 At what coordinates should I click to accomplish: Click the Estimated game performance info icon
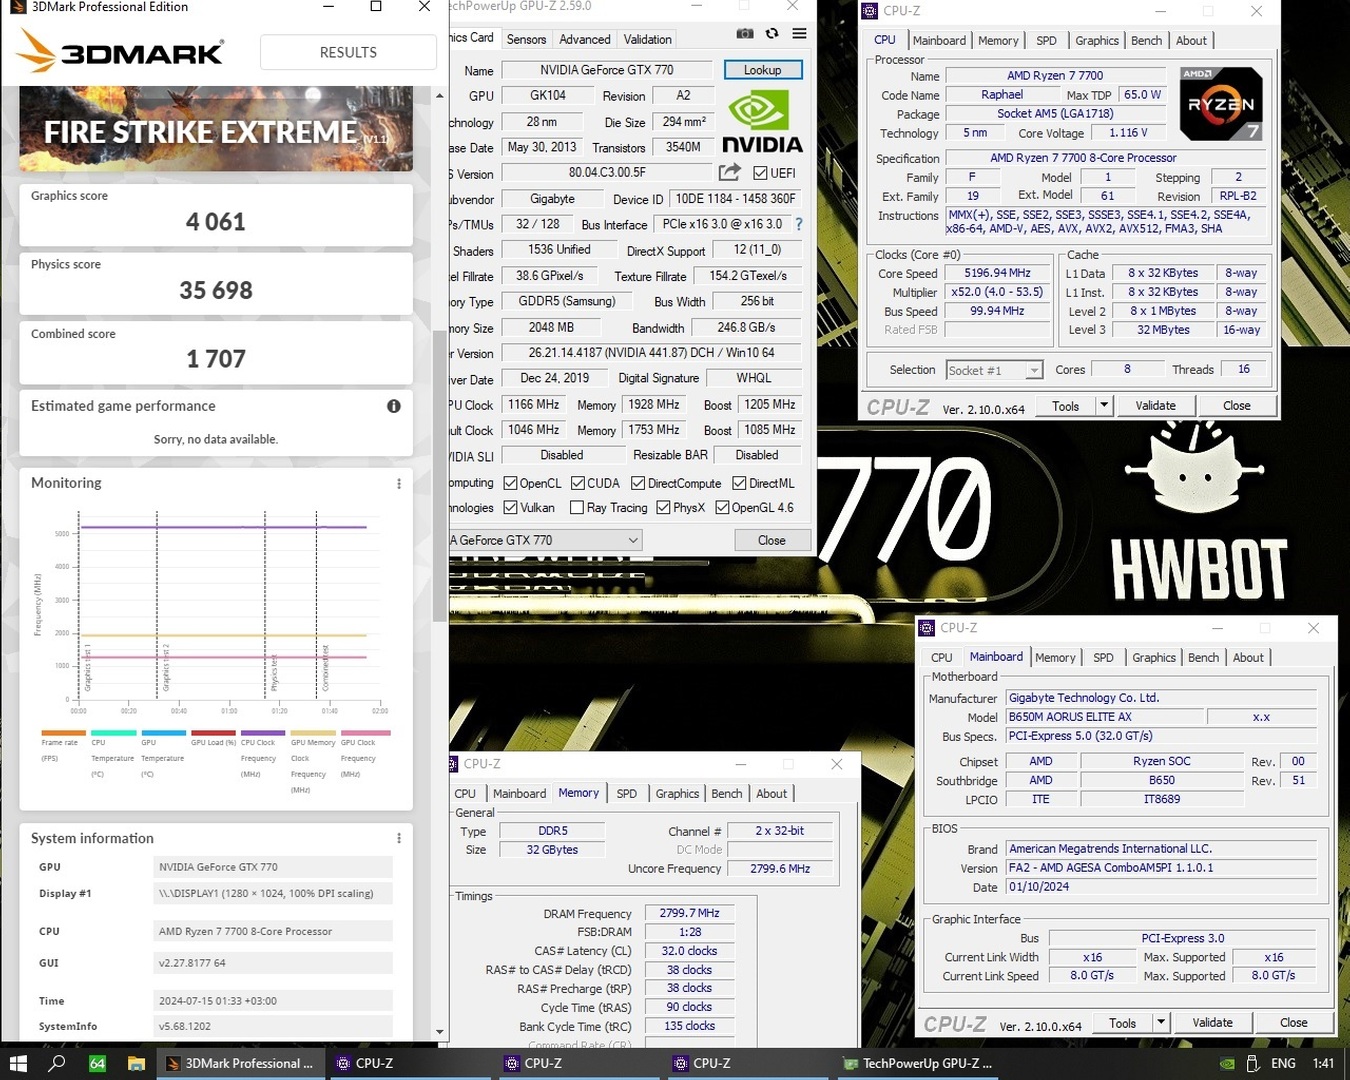(x=394, y=406)
